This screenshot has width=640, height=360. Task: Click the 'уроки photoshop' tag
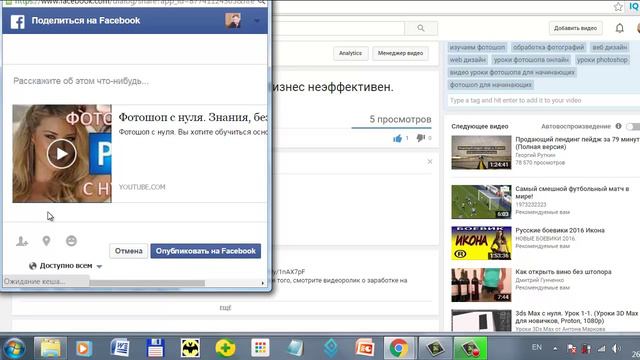602,60
